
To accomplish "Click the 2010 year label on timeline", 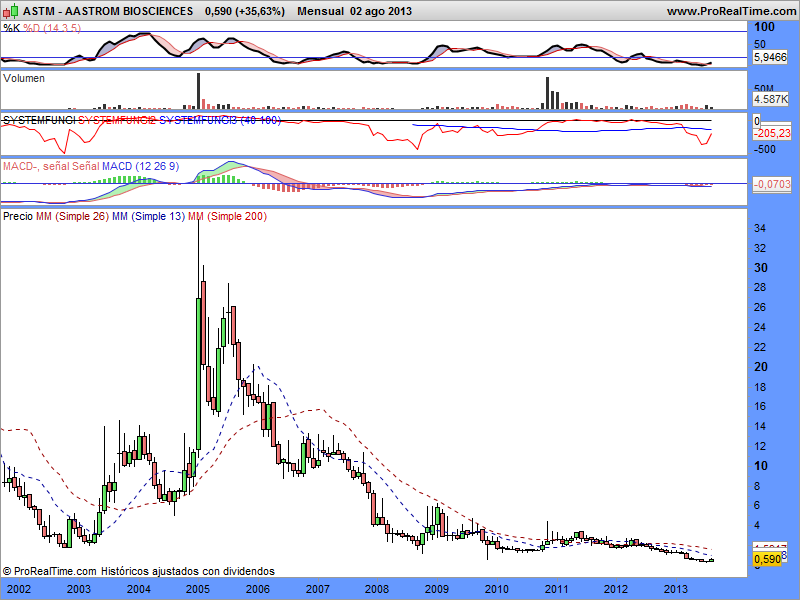I will pos(496,589).
